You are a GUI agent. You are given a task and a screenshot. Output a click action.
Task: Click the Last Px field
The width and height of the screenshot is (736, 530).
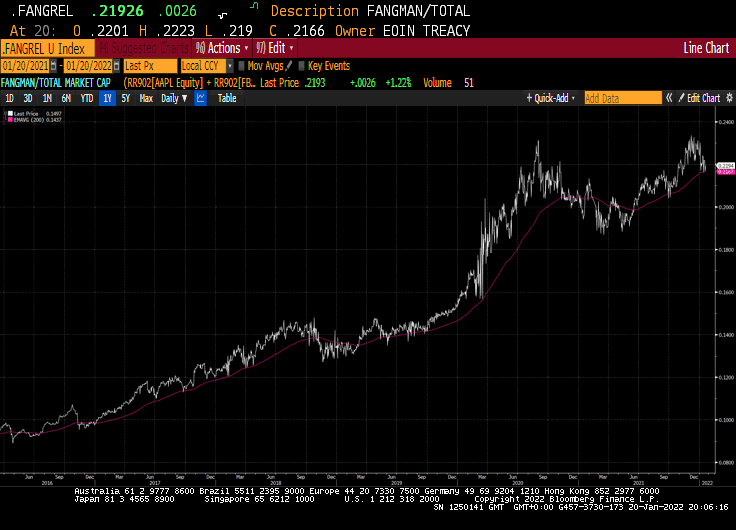pos(150,66)
